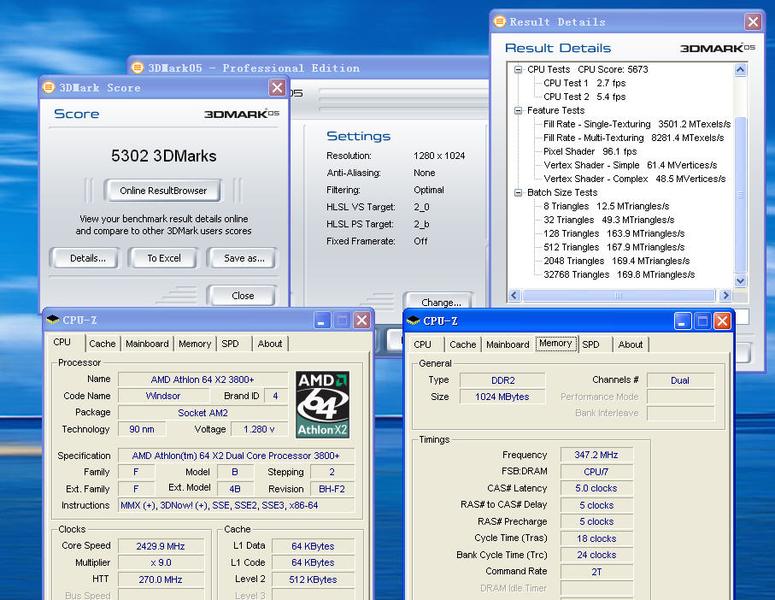The width and height of the screenshot is (775, 600).
Task: Click the processor Name field AMD Athlon 64 X2 3800+
Action: pyautogui.click(x=203, y=380)
